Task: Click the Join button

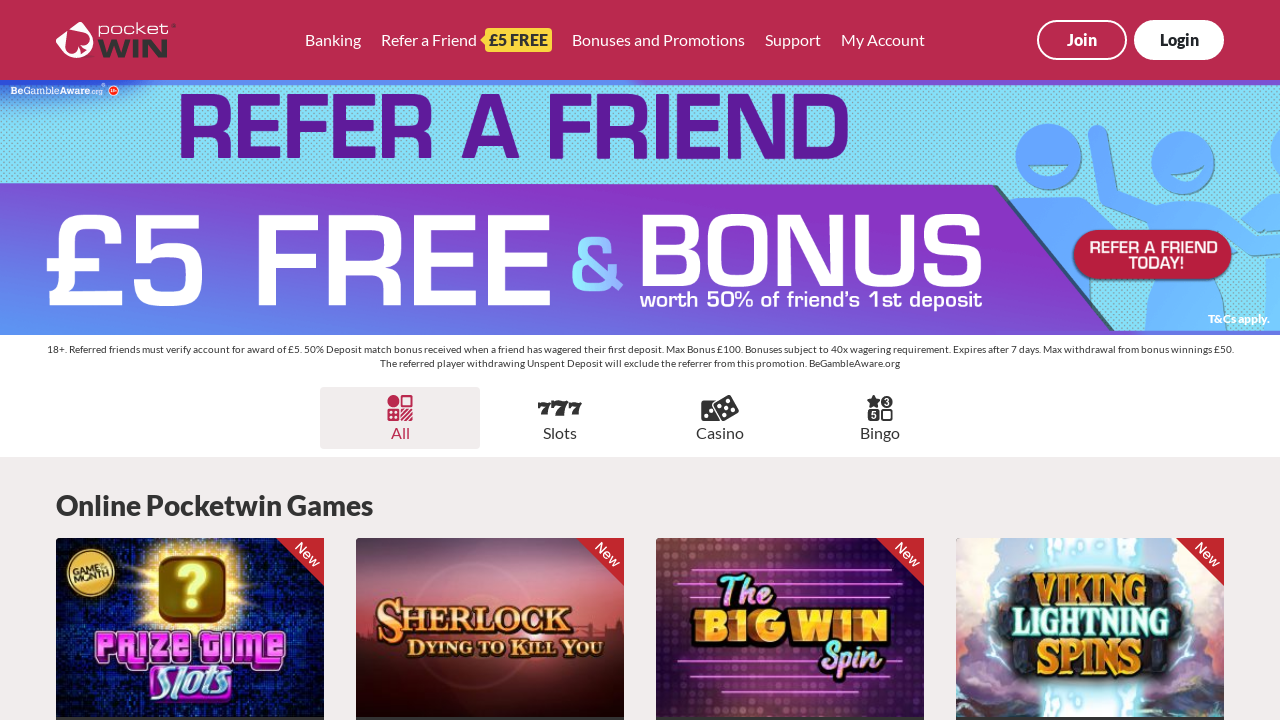Action: (1082, 40)
